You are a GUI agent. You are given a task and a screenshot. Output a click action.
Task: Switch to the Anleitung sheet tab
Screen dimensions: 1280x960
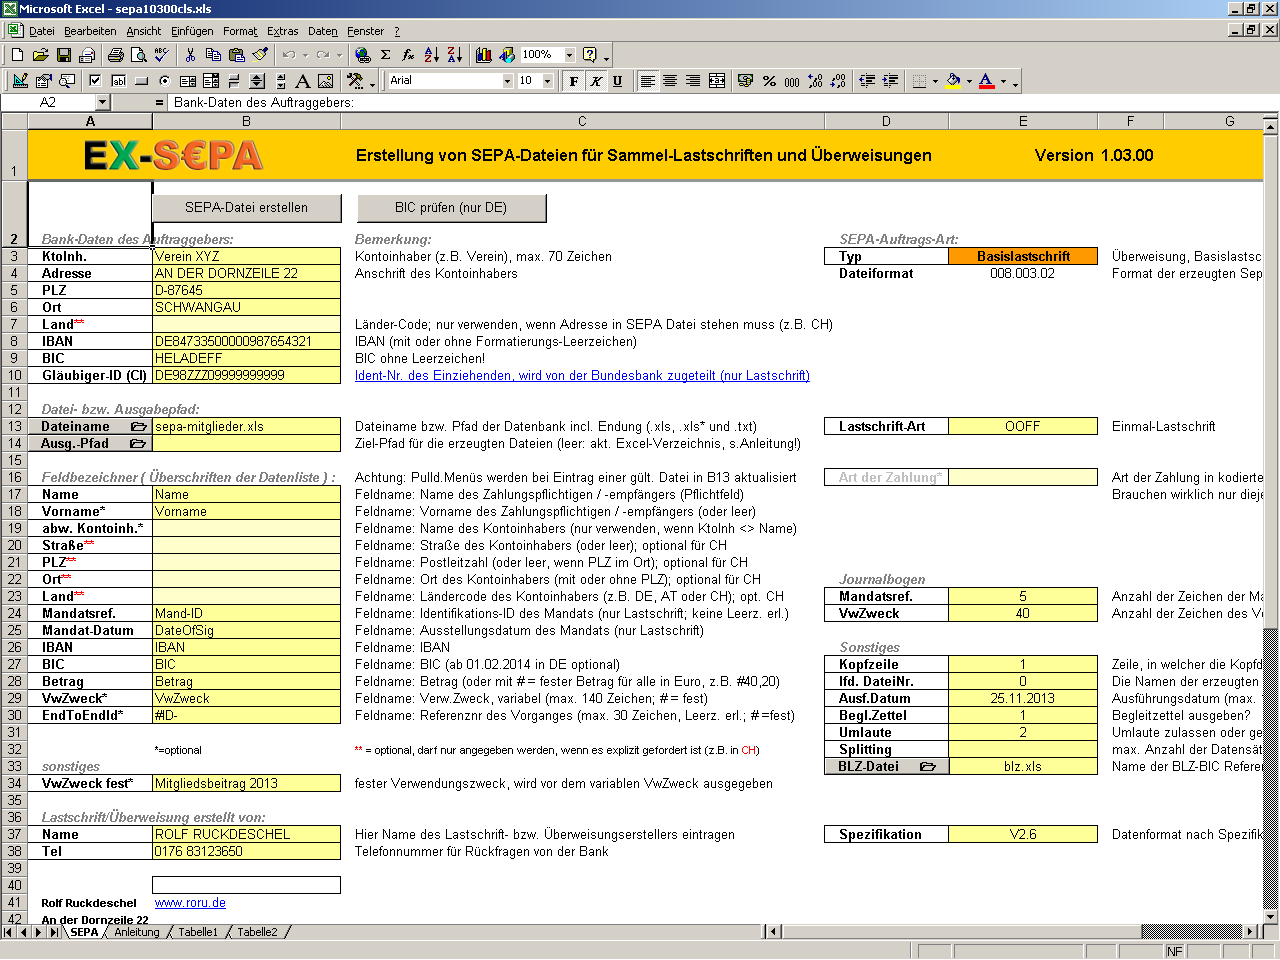click(138, 931)
